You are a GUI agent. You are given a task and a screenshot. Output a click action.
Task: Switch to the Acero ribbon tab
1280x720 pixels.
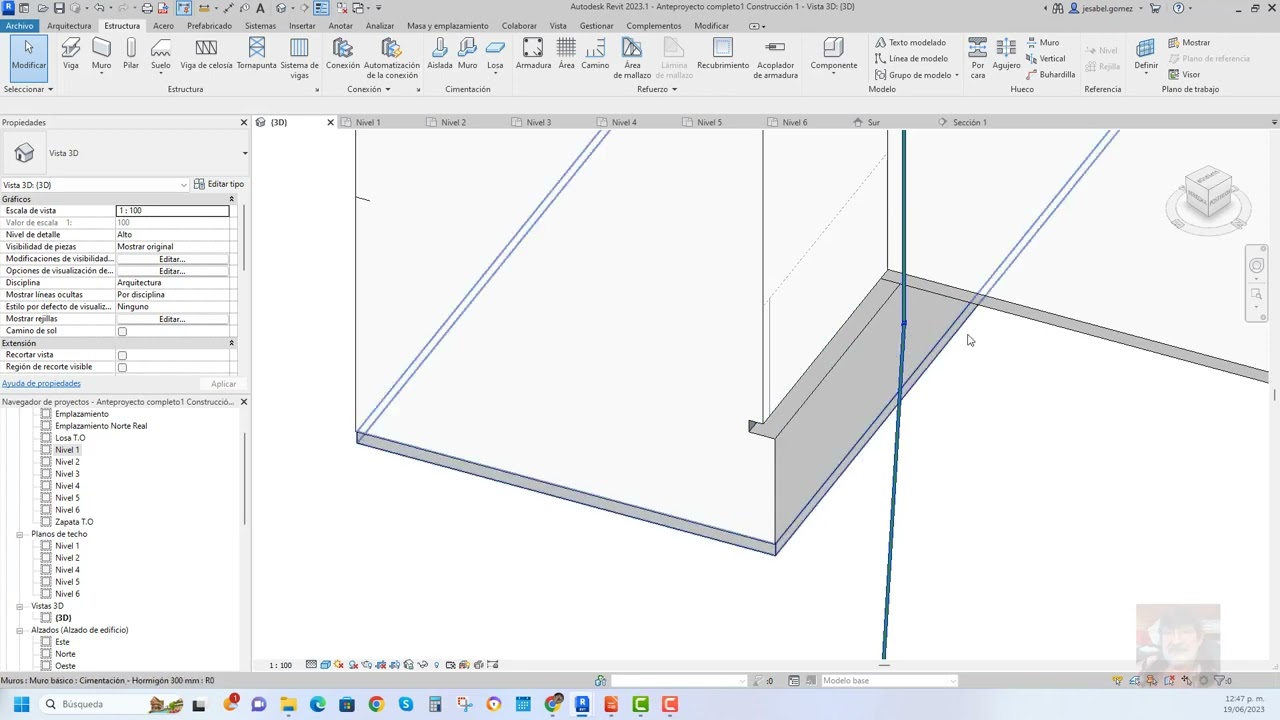click(163, 26)
